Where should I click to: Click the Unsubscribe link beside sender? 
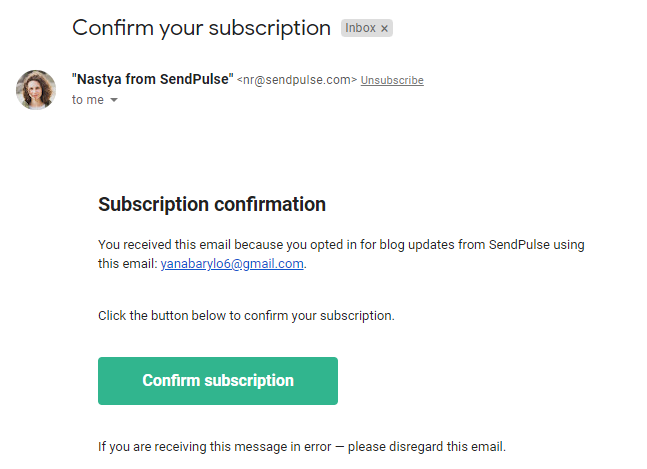pyautogui.click(x=392, y=80)
